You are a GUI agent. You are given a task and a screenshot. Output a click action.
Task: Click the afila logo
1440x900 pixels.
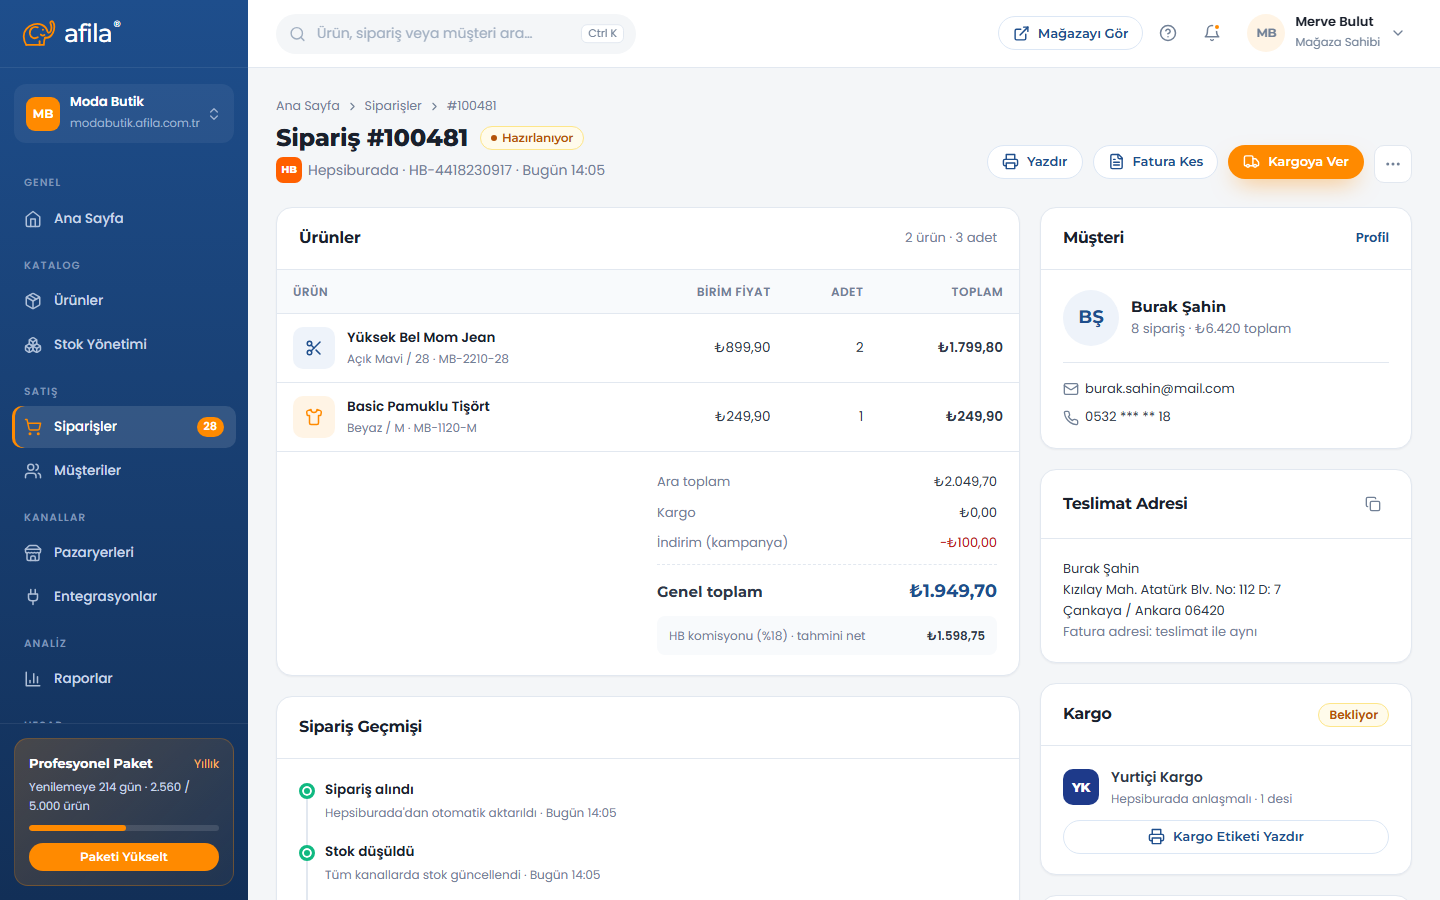pyautogui.click(x=72, y=33)
